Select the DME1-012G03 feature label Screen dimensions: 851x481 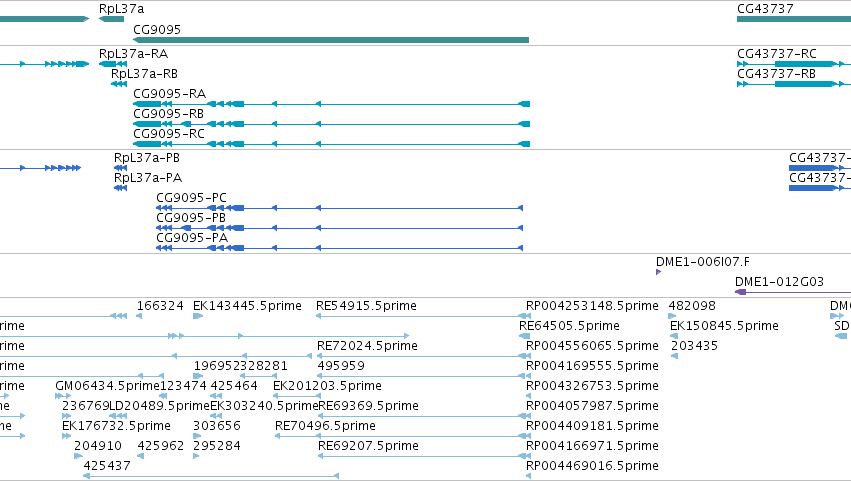[x=779, y=282]
